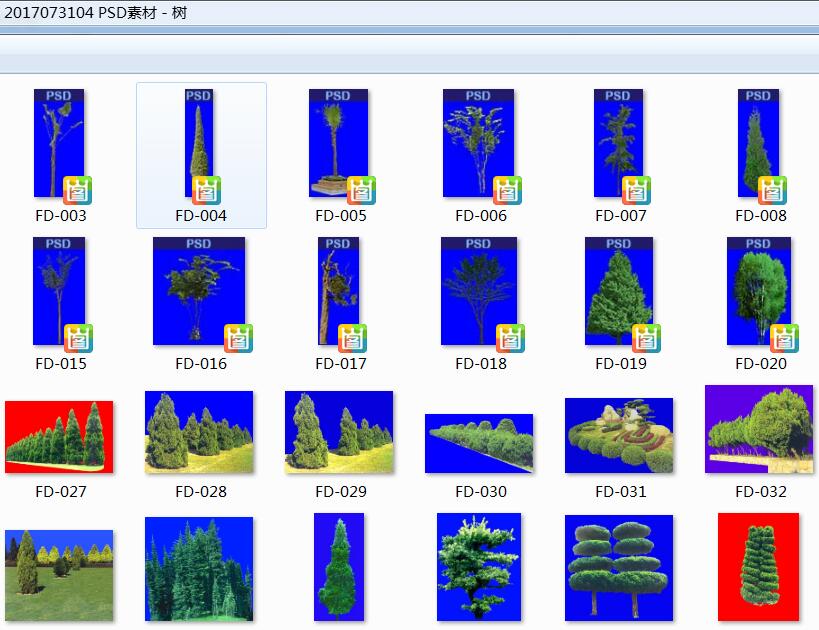Select the FD-018 bare tree thumbnail
Image resolution: width=819 pixels, height=630 pixels.
point(479,291)
